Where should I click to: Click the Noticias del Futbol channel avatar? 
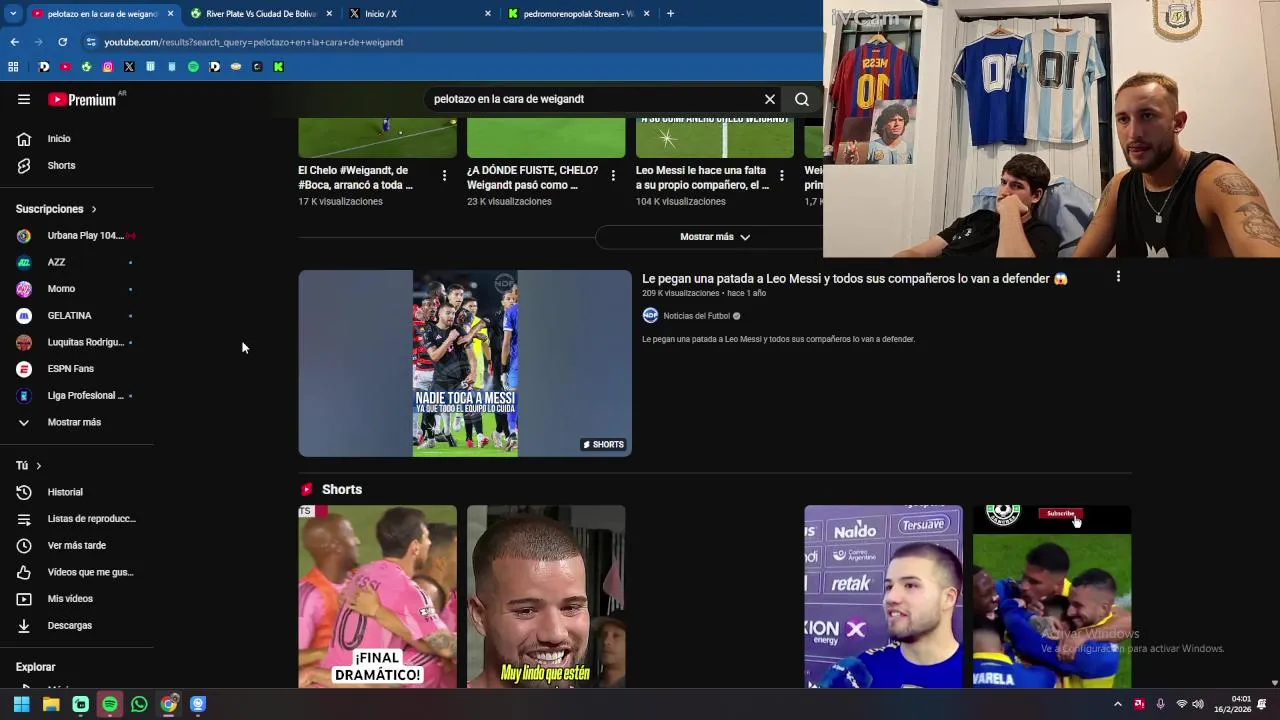pos(650,315)
